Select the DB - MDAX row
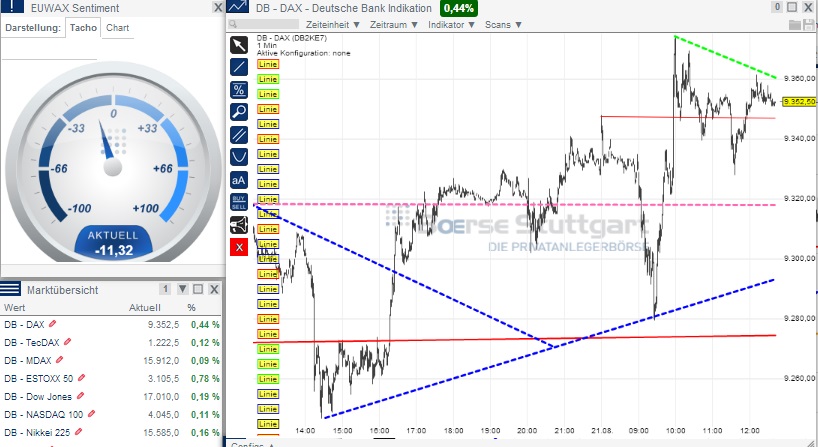818x447 pixels. pyautogui.click(x=112, y=360)
